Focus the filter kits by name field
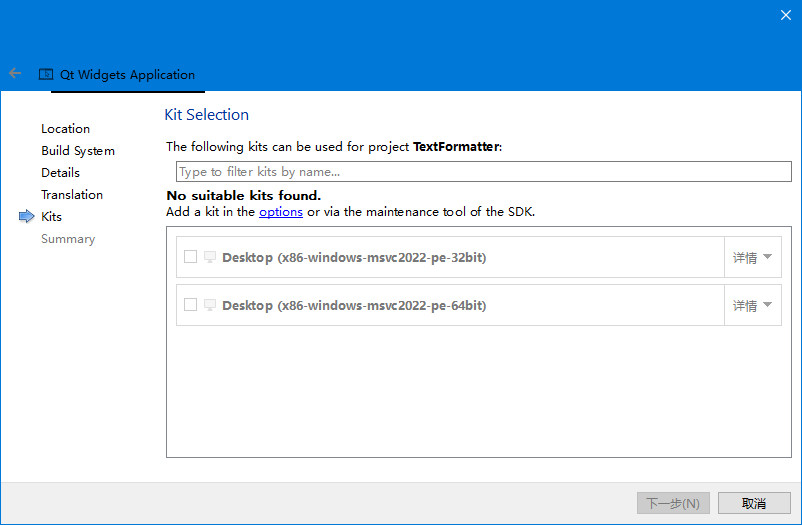Image resolution: width=802 pixels, height=525 pixels. point(483,171)
